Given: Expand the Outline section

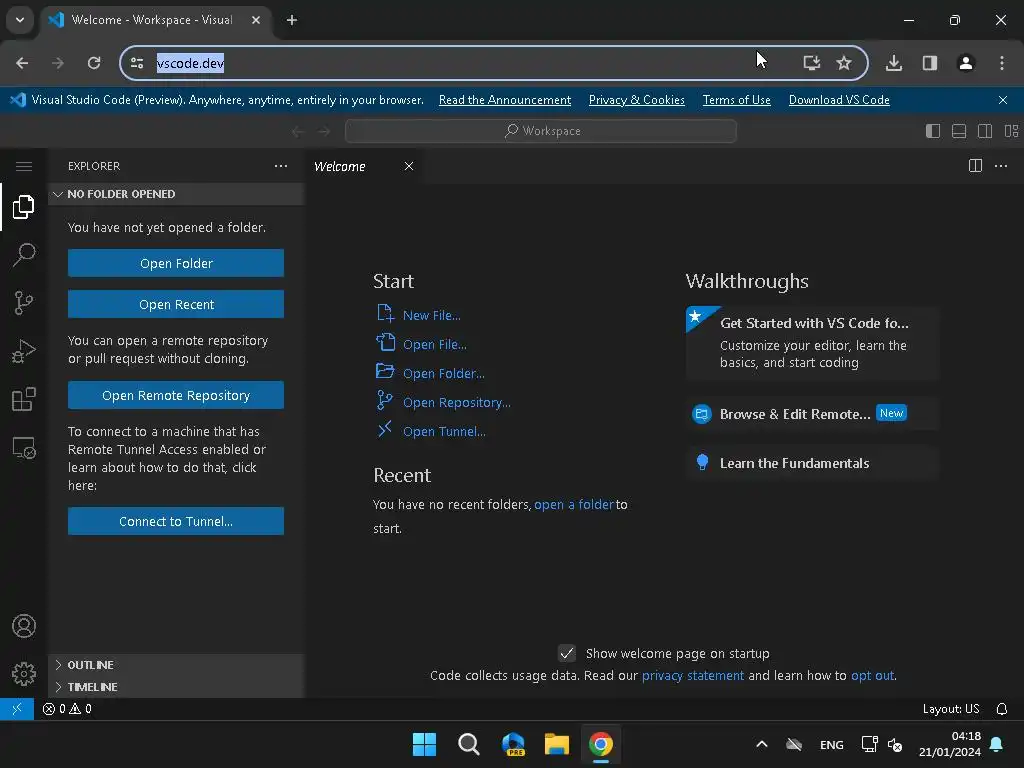Looking at the screenshot, I should click(x=176, y=665).
